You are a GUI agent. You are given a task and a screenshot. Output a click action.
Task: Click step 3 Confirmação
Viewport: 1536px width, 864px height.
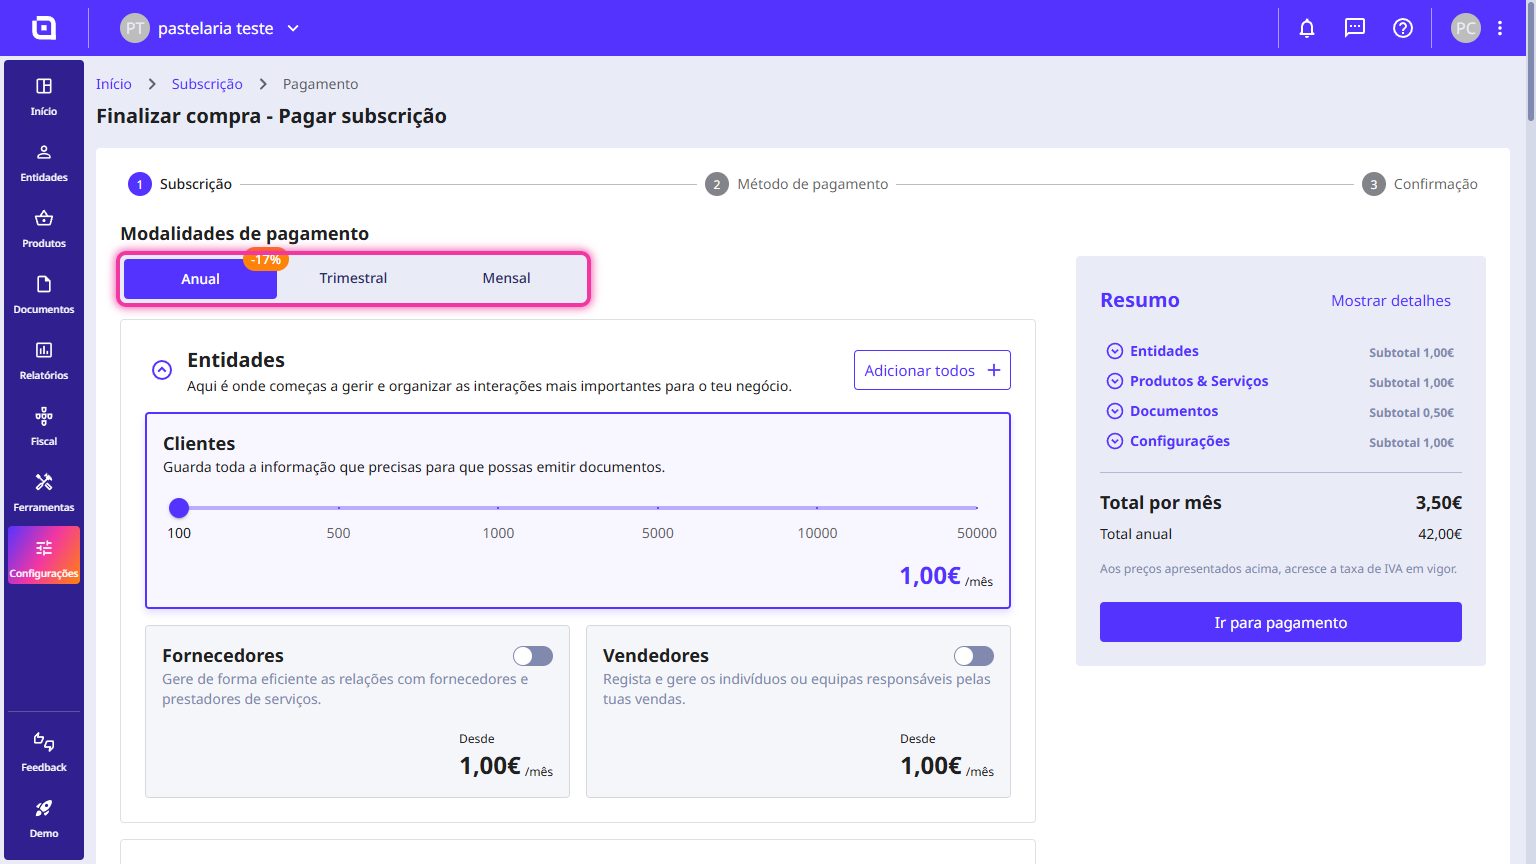(1420, 184)
